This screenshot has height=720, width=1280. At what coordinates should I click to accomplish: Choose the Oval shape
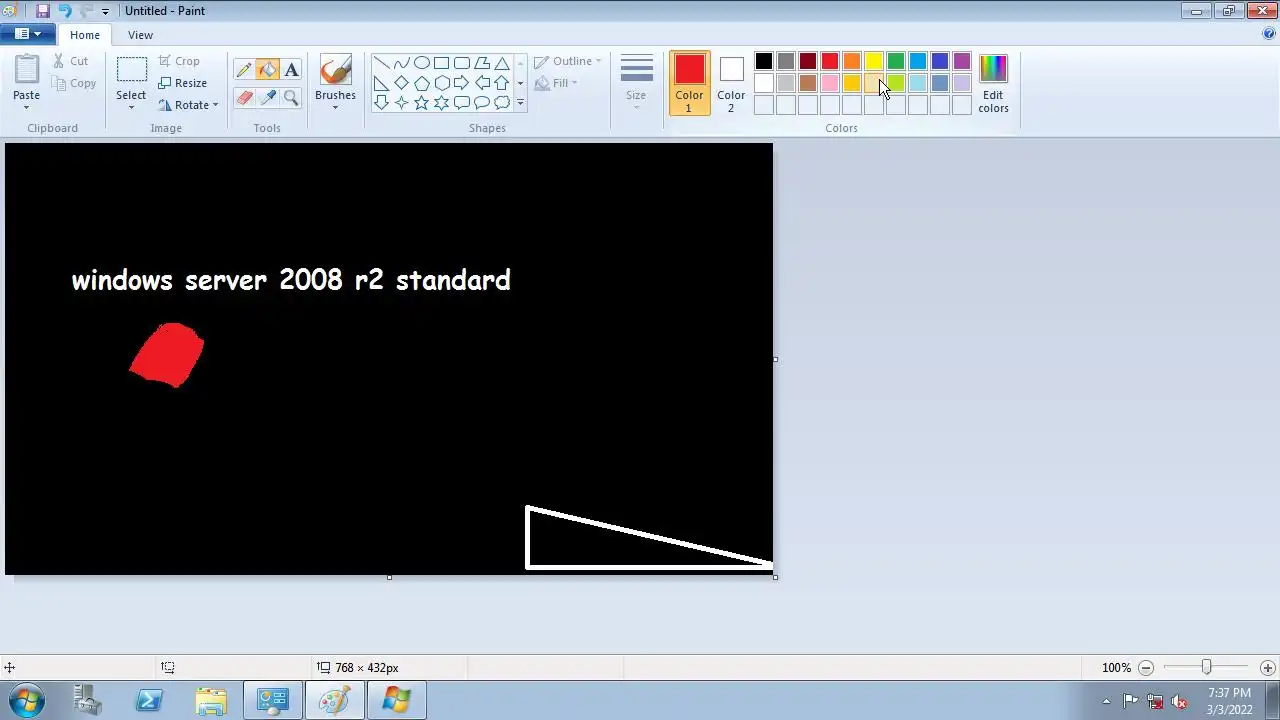pyautogui.click(x=421, y=63)
